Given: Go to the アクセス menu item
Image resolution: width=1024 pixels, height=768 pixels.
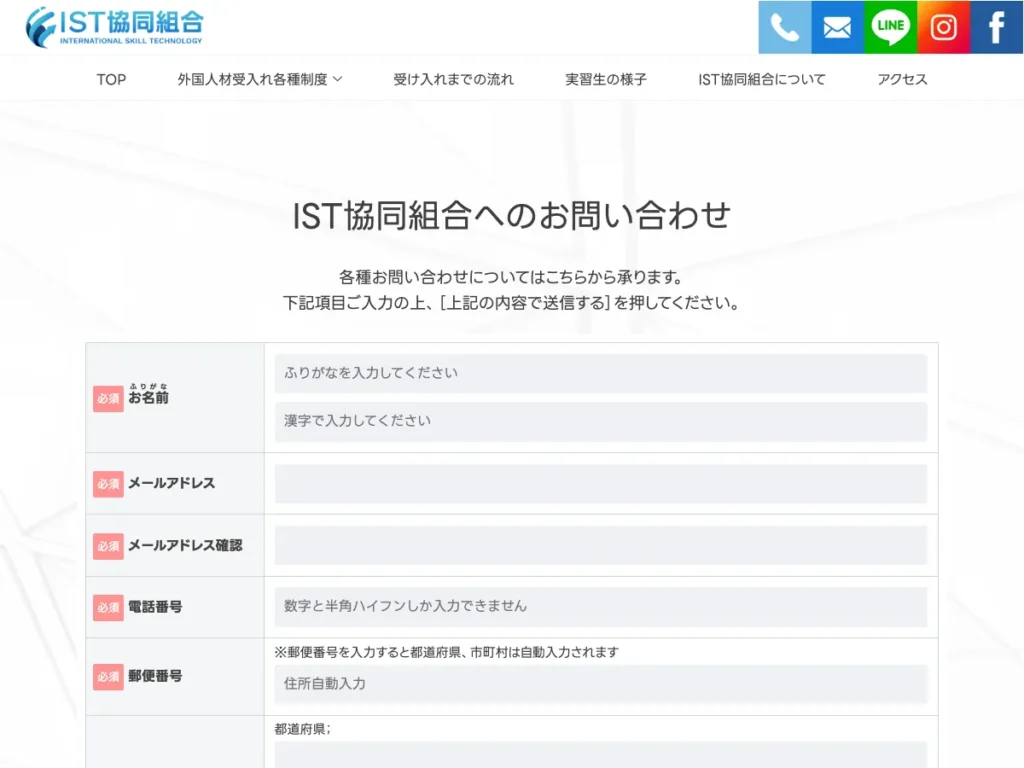Looking at the screenshot, I should click(903, 80).
